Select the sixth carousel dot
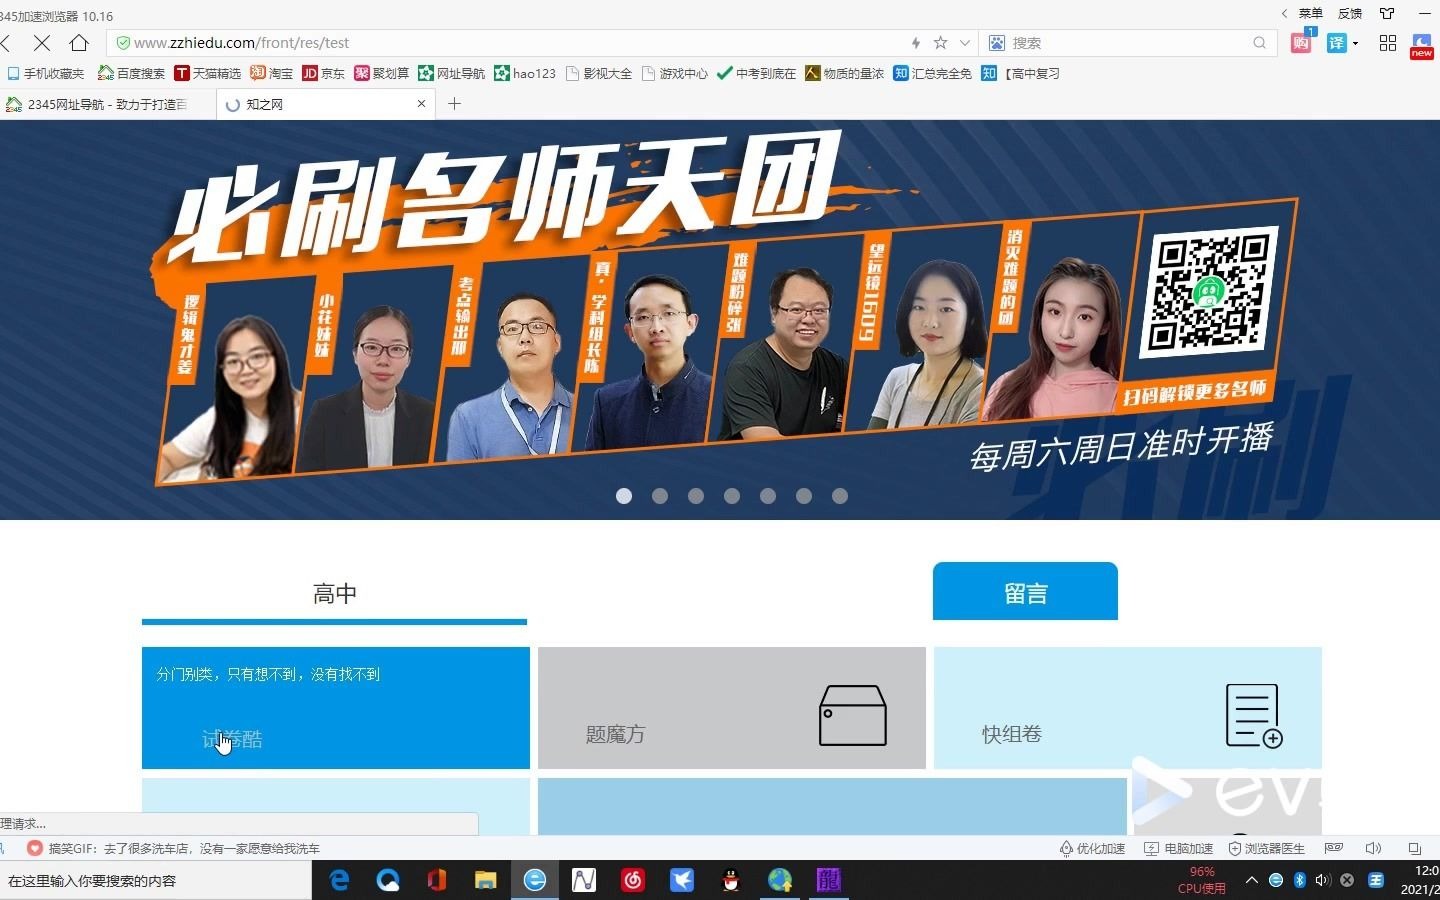 [x=804, y=496]
